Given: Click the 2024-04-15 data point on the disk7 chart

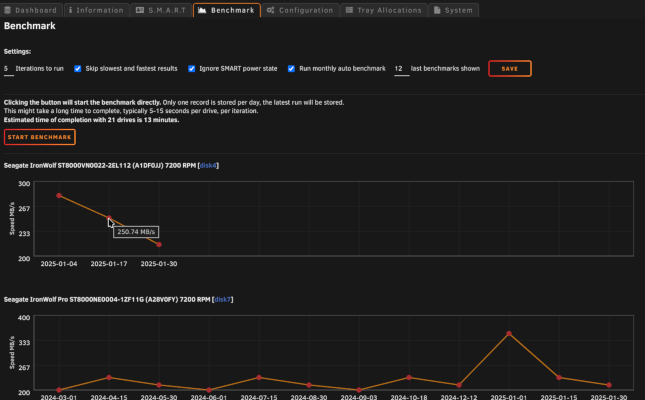Looking at the screenshot, I should tap(109, 377).
